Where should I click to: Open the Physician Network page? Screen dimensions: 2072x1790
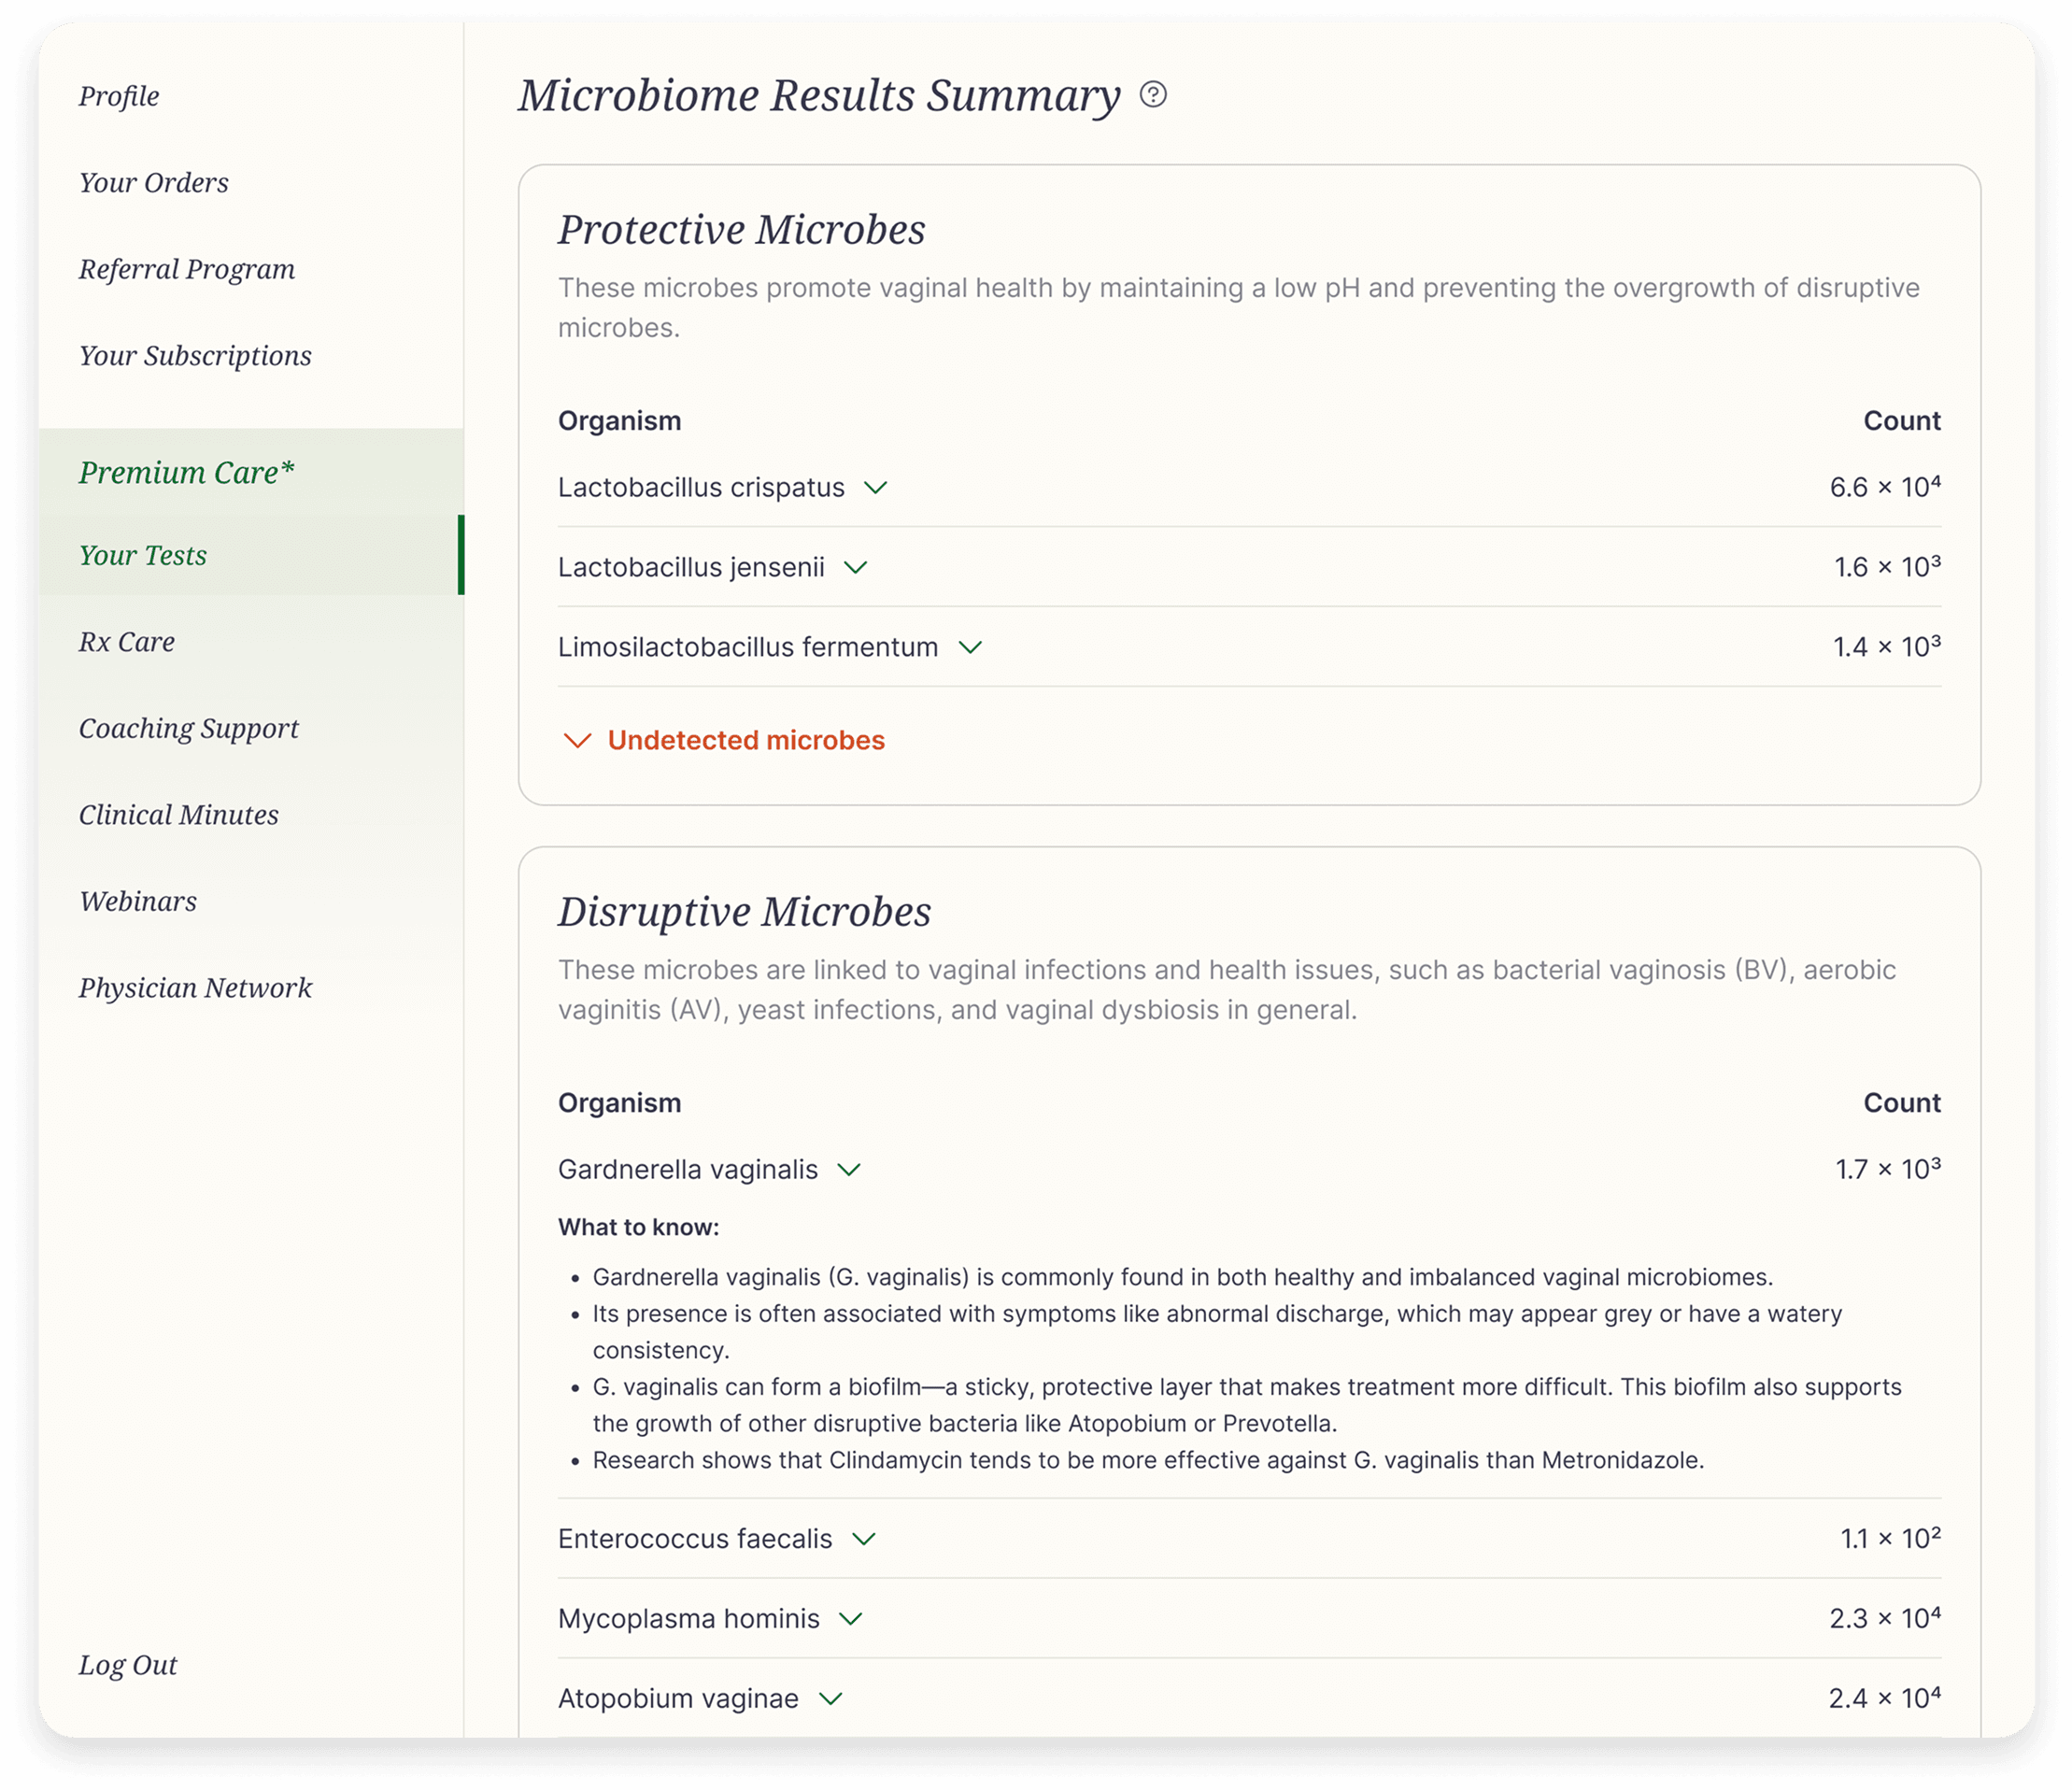(195, 988)
